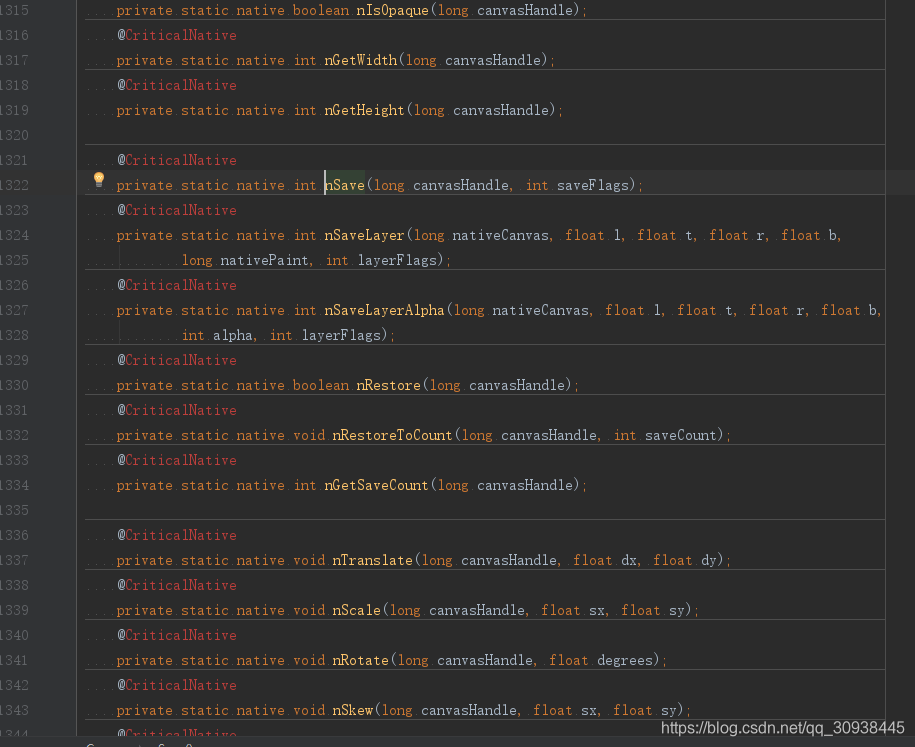Click @CriticalNative annotation on line 1316

pyautogui.click(x=177, y=36)
